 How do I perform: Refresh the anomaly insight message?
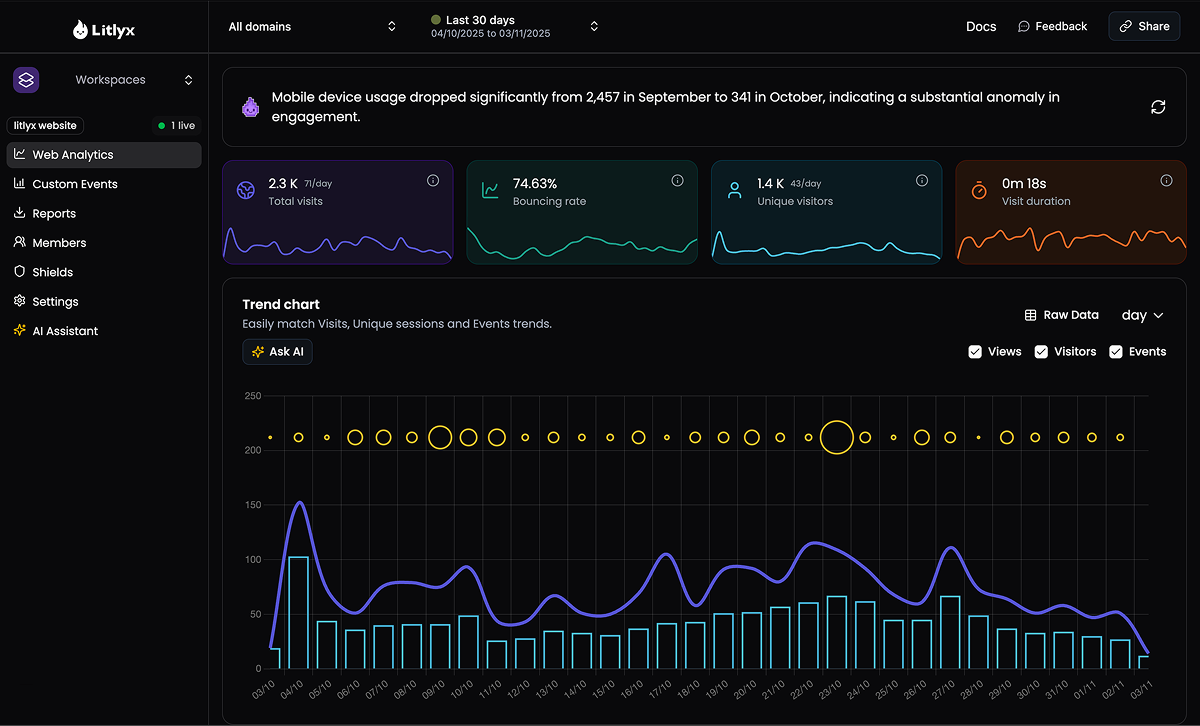coord(1158,105)
